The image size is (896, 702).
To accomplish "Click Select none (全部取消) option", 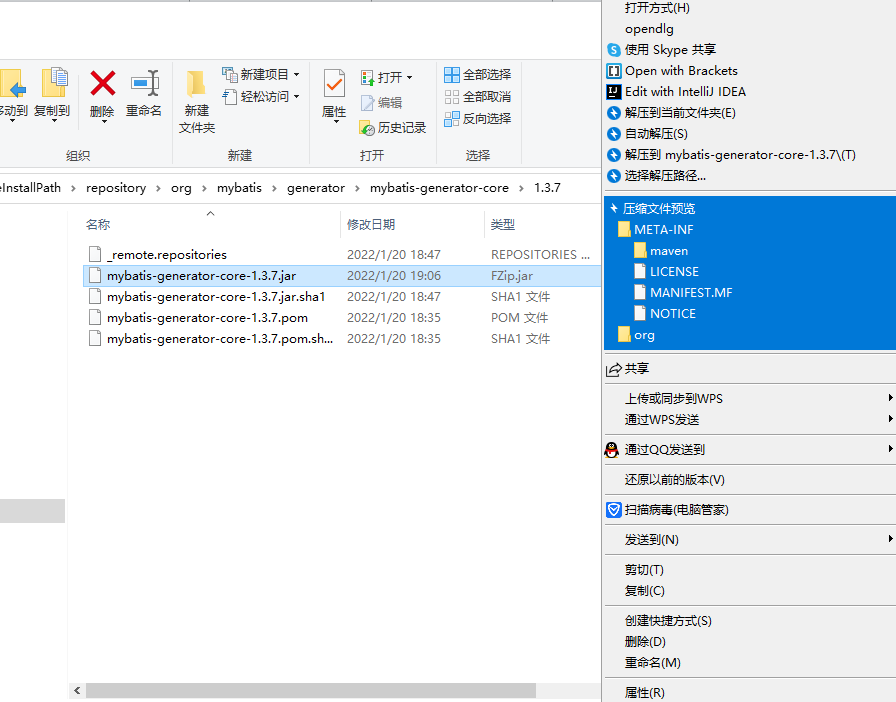I will [x=478, y=97].
